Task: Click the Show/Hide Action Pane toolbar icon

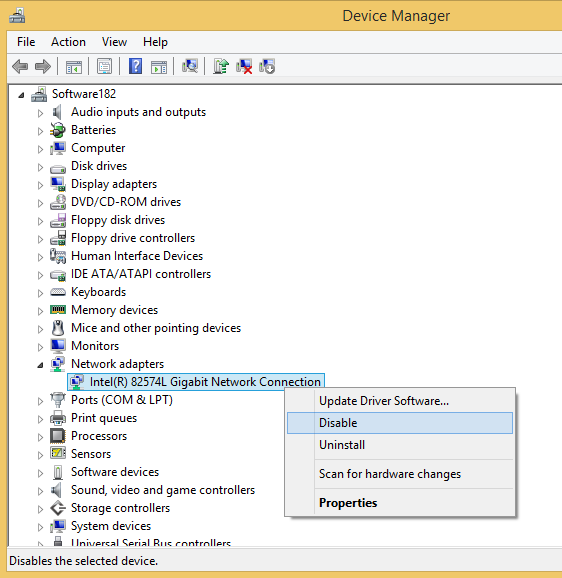Action: tap(159, 67)
